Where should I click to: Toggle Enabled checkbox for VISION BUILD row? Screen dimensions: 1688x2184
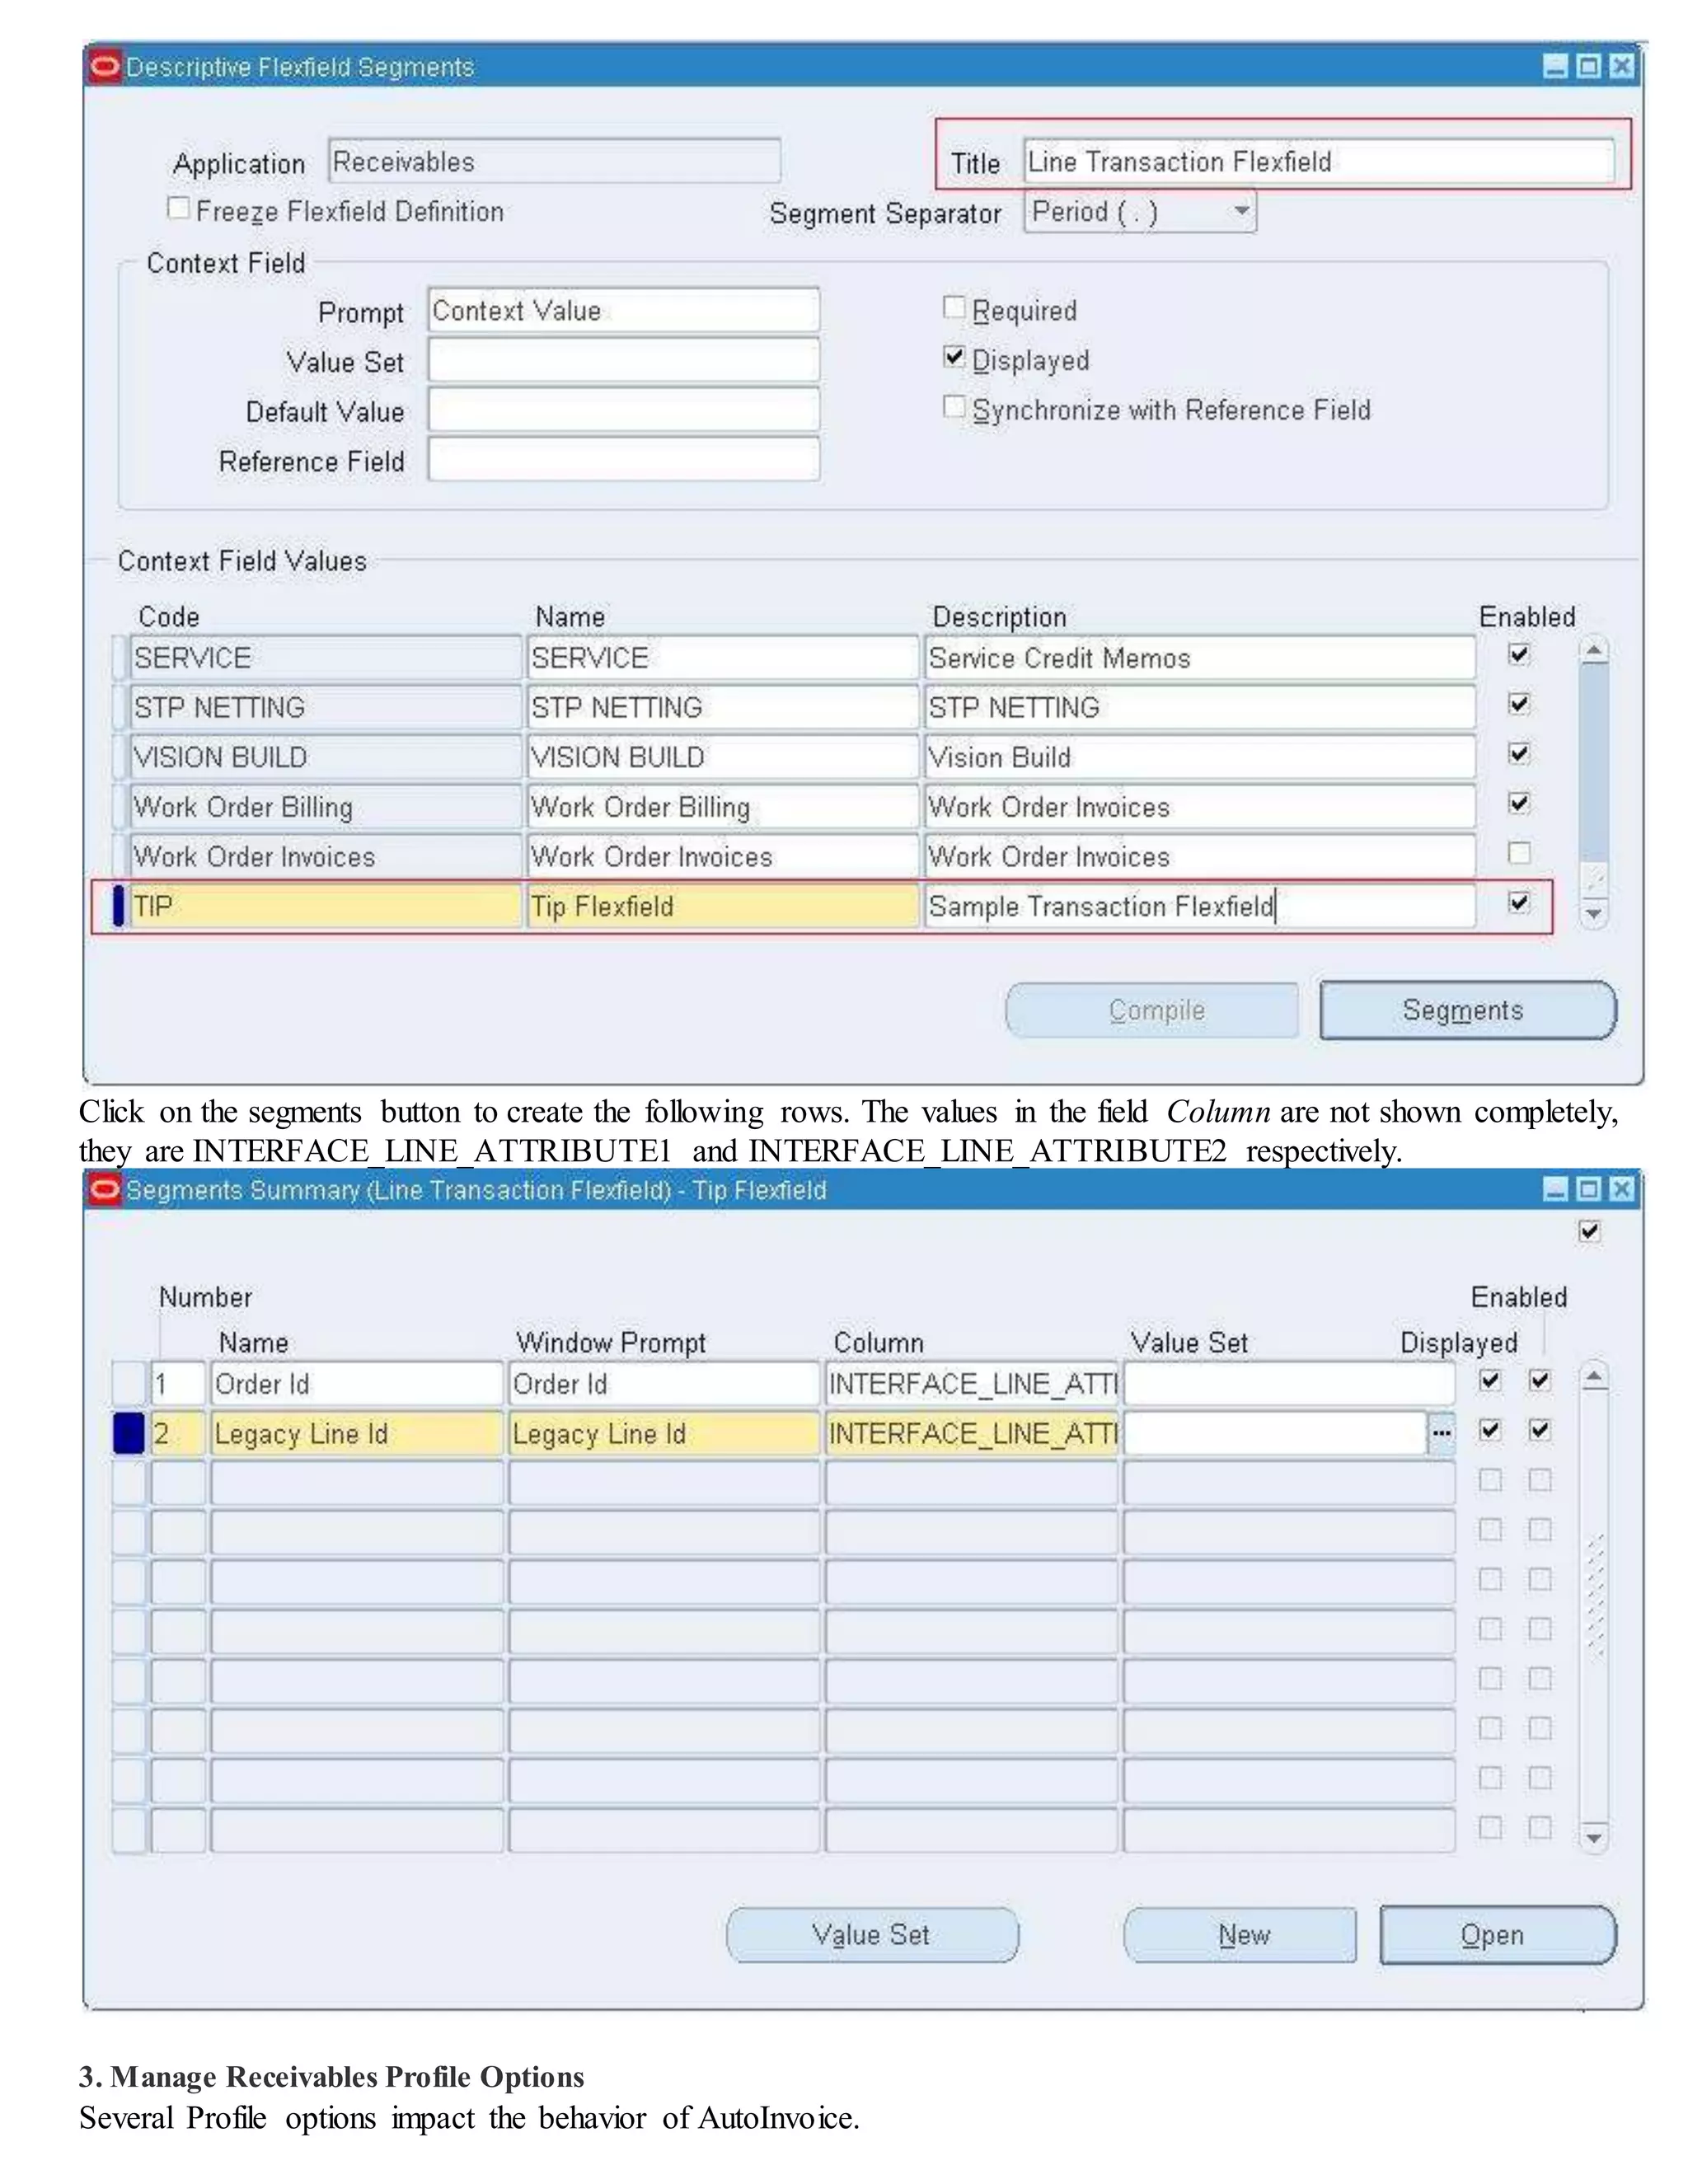pos(1518,754)
